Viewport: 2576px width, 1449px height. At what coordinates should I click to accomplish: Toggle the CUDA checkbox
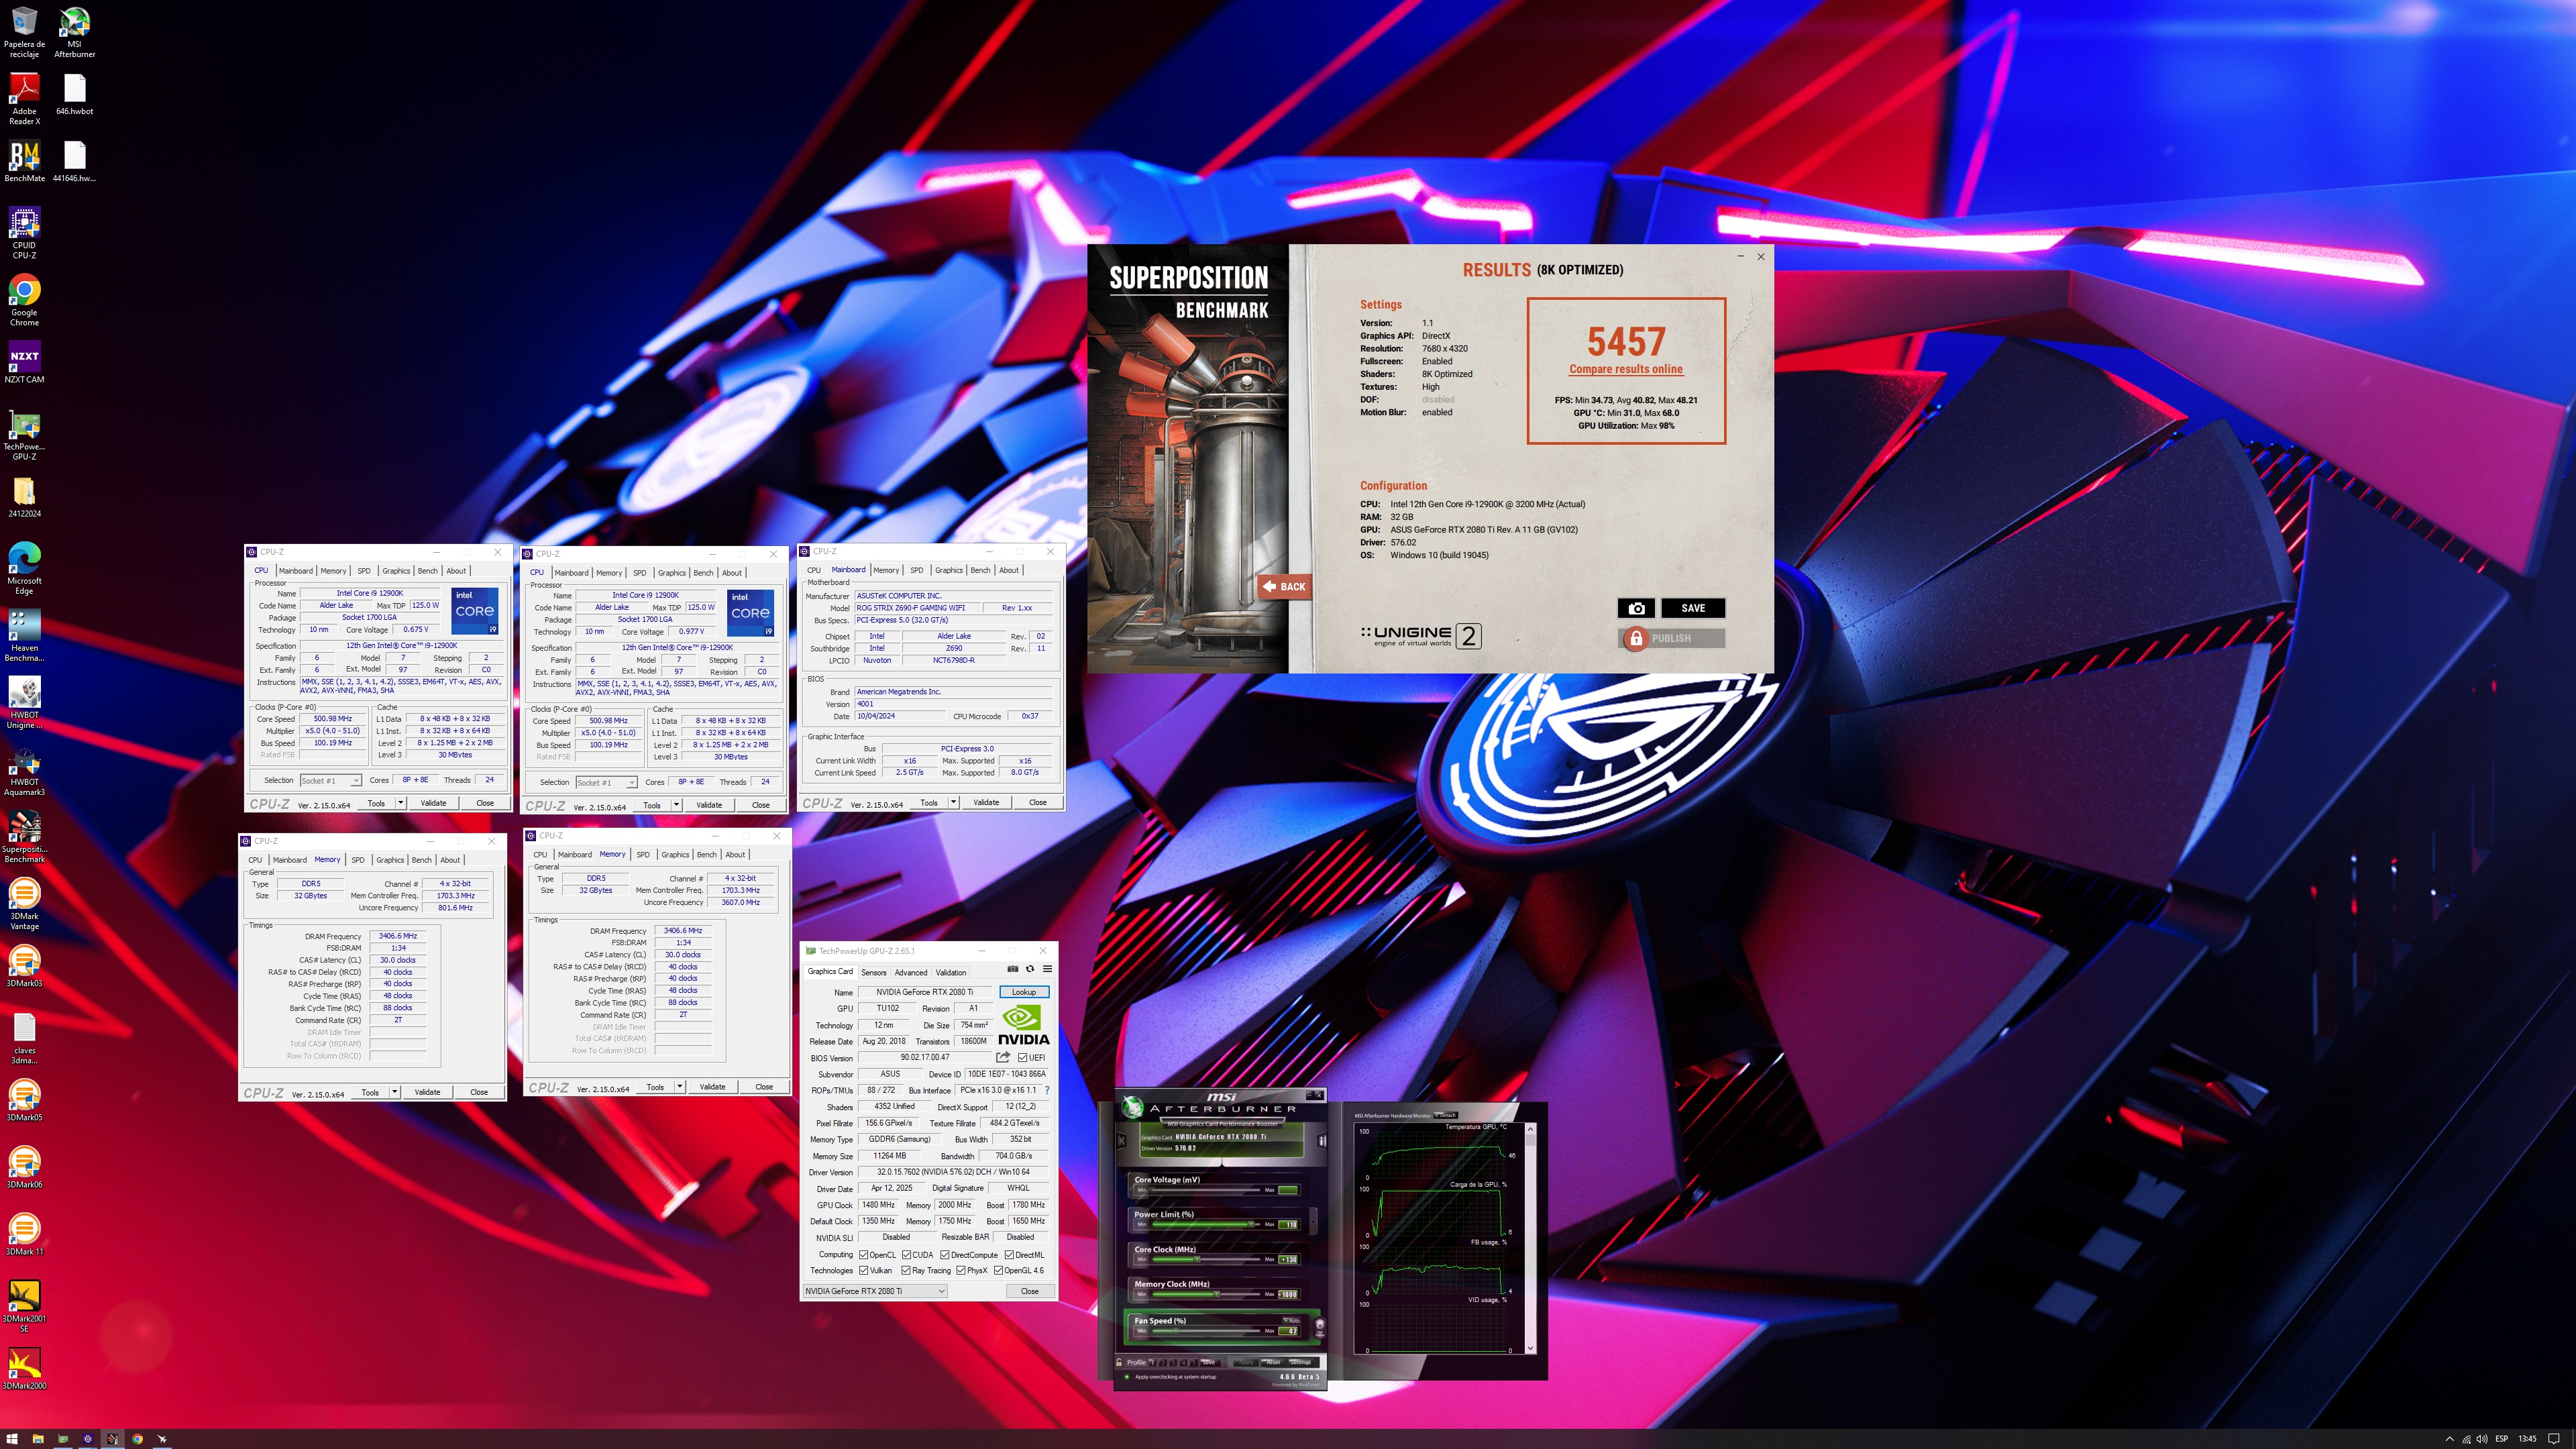click(906, 1255)
